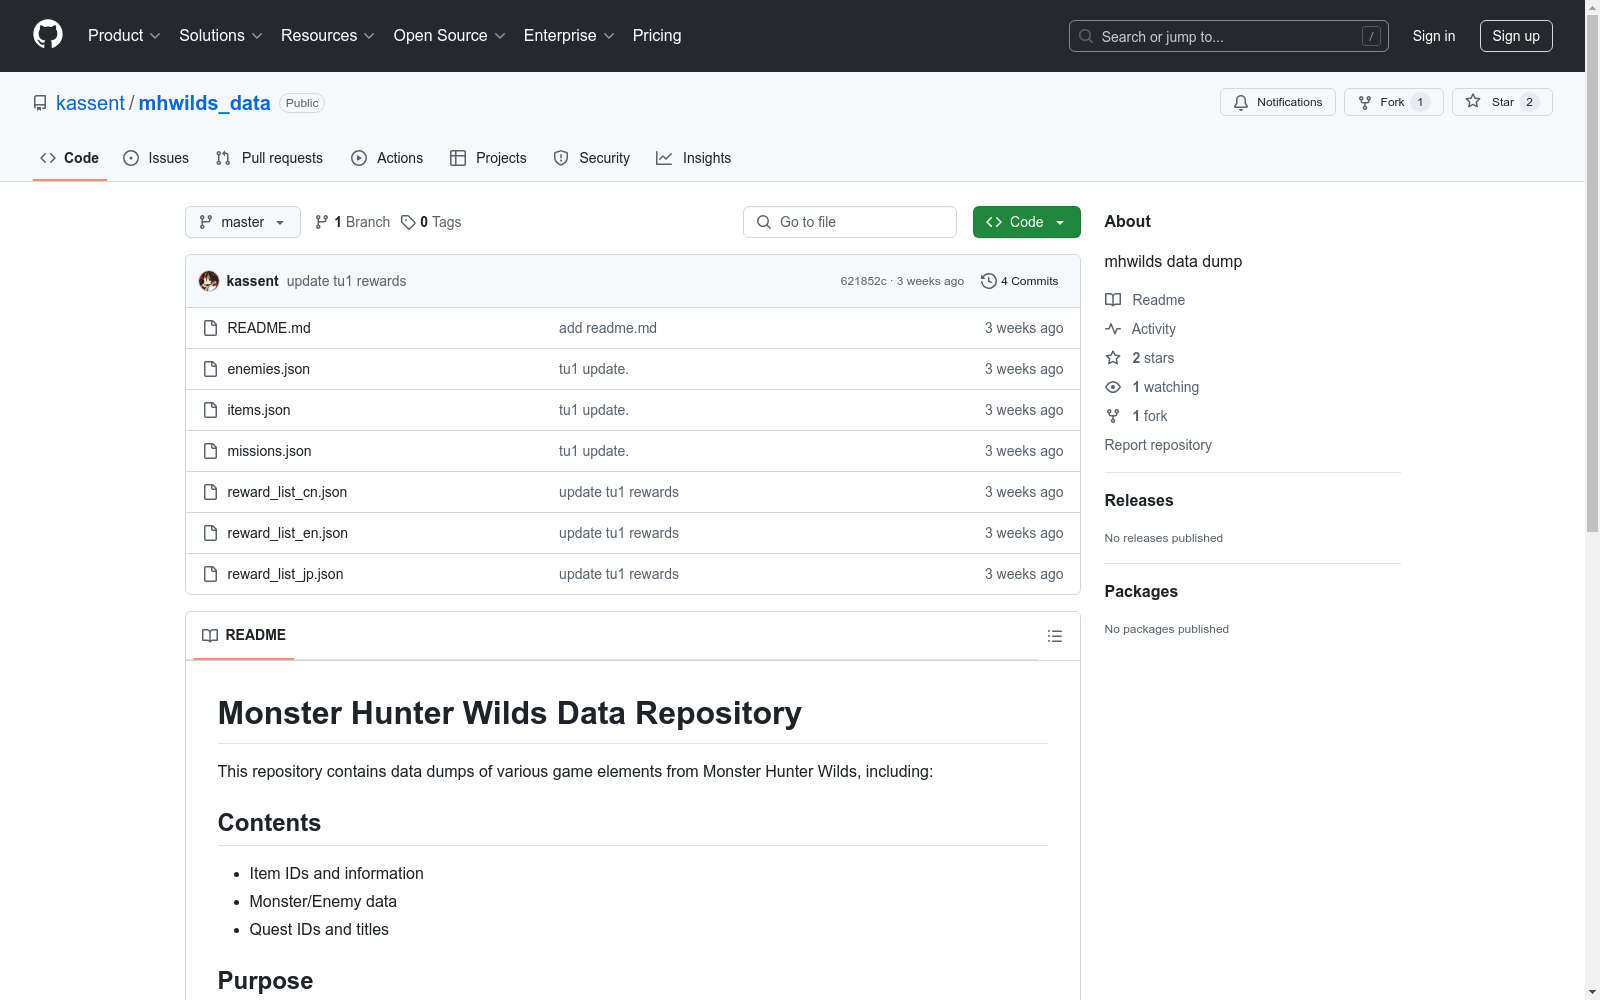This screenshot has height=1000, width=1600.
Task: Click the Sign in link
Action: click(x=1433, y=36)
